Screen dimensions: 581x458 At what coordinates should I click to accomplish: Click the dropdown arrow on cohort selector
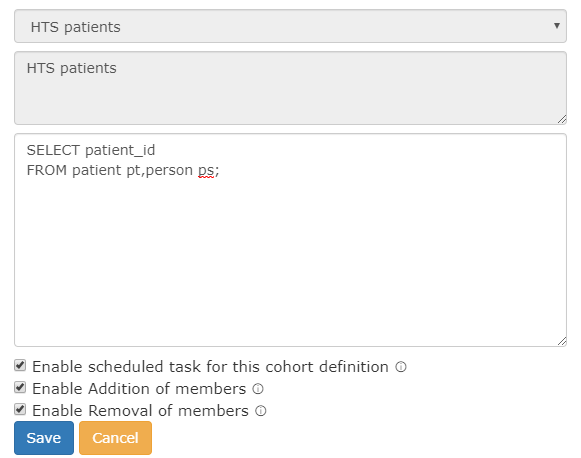[x=557, y=26]
